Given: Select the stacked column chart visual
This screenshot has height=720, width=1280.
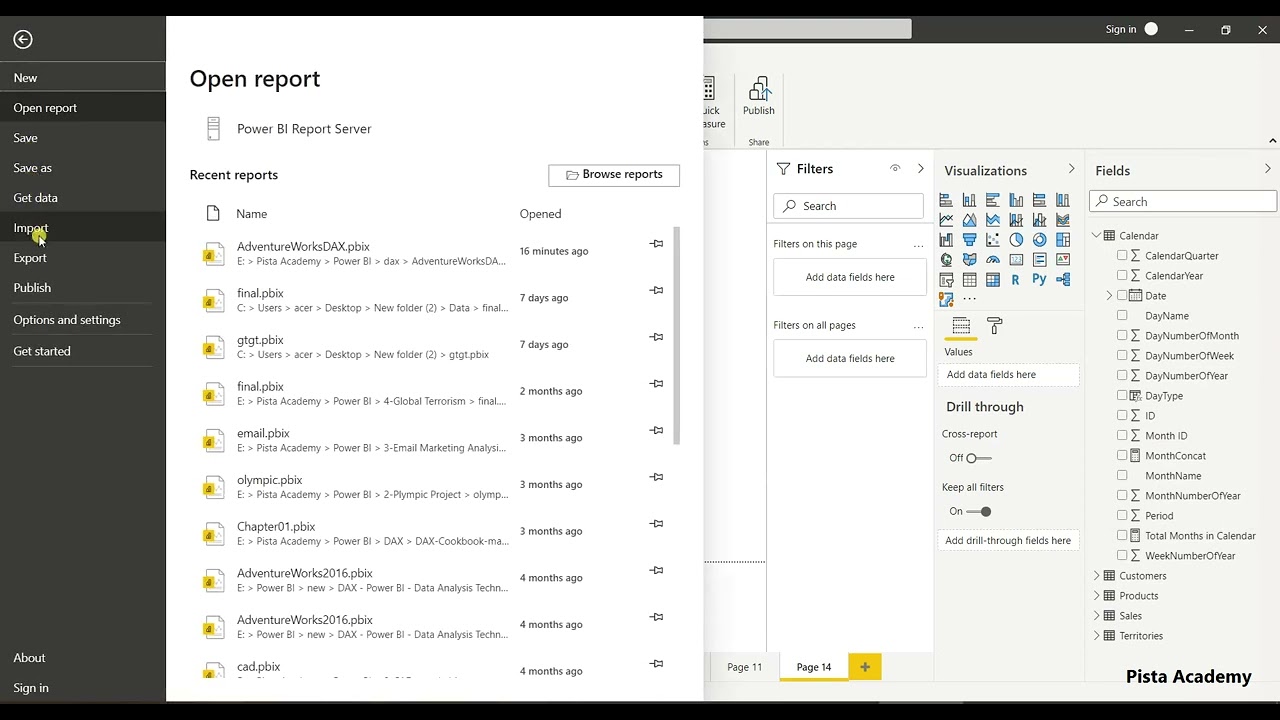Looking at the screenshot, I should (969, 200).
